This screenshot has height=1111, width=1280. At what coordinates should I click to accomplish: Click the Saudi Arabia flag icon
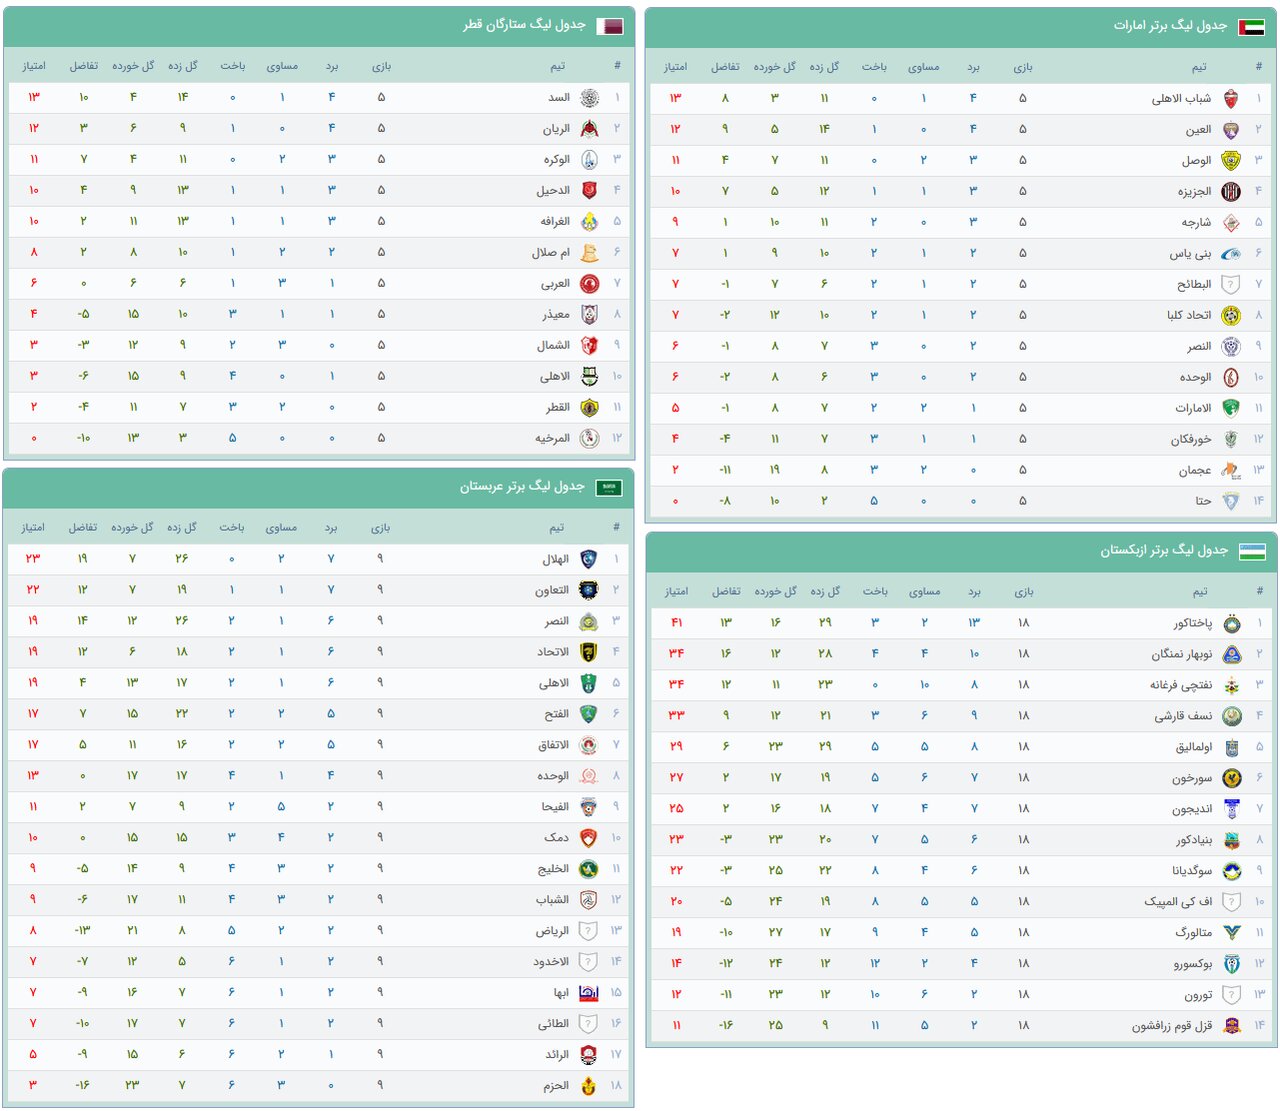[x=609, y=487]
